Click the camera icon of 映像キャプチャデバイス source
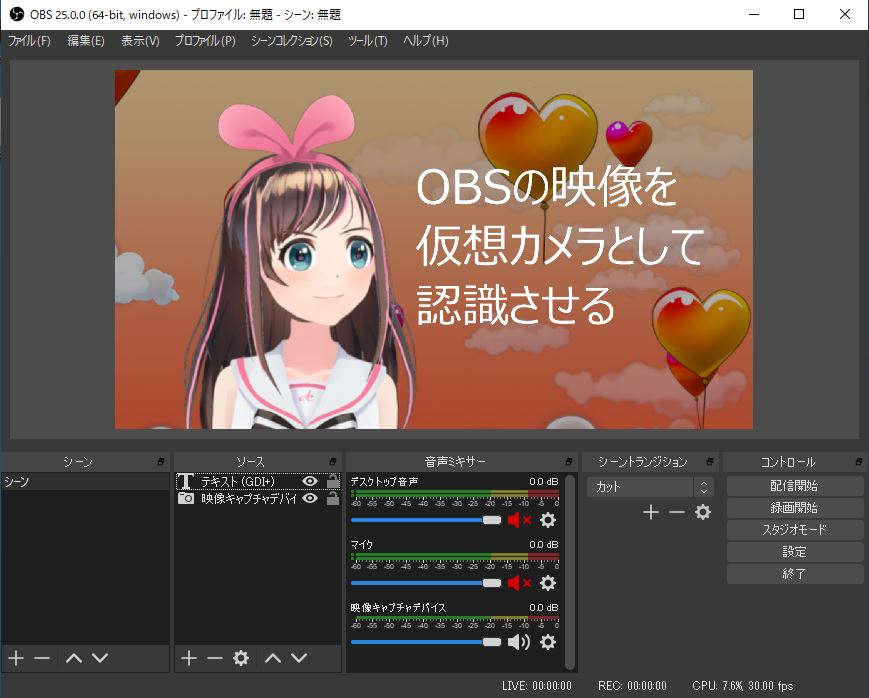The height and width of the screenshot is (698, 869). (186, 498)
